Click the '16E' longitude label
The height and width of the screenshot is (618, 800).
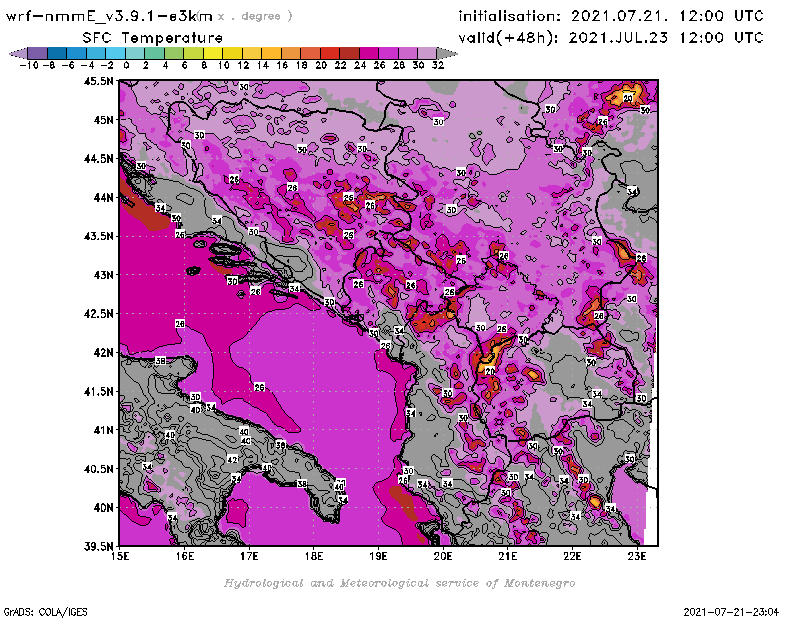(x=185, y=556)
